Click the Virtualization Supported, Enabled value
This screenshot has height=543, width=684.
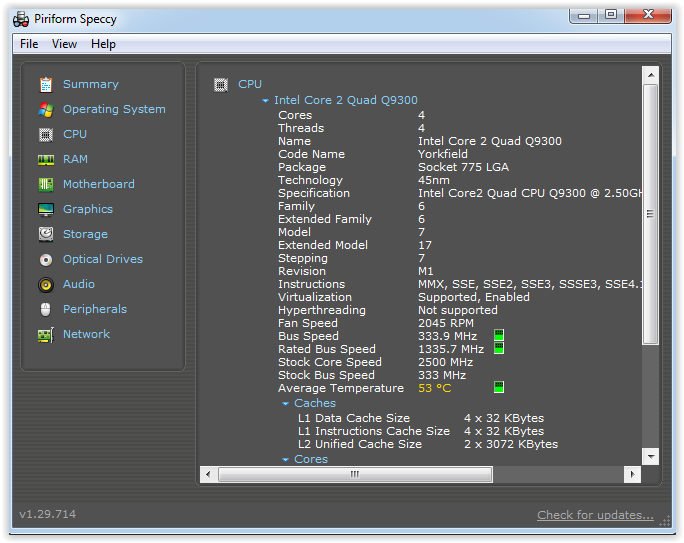click(474, 297)
